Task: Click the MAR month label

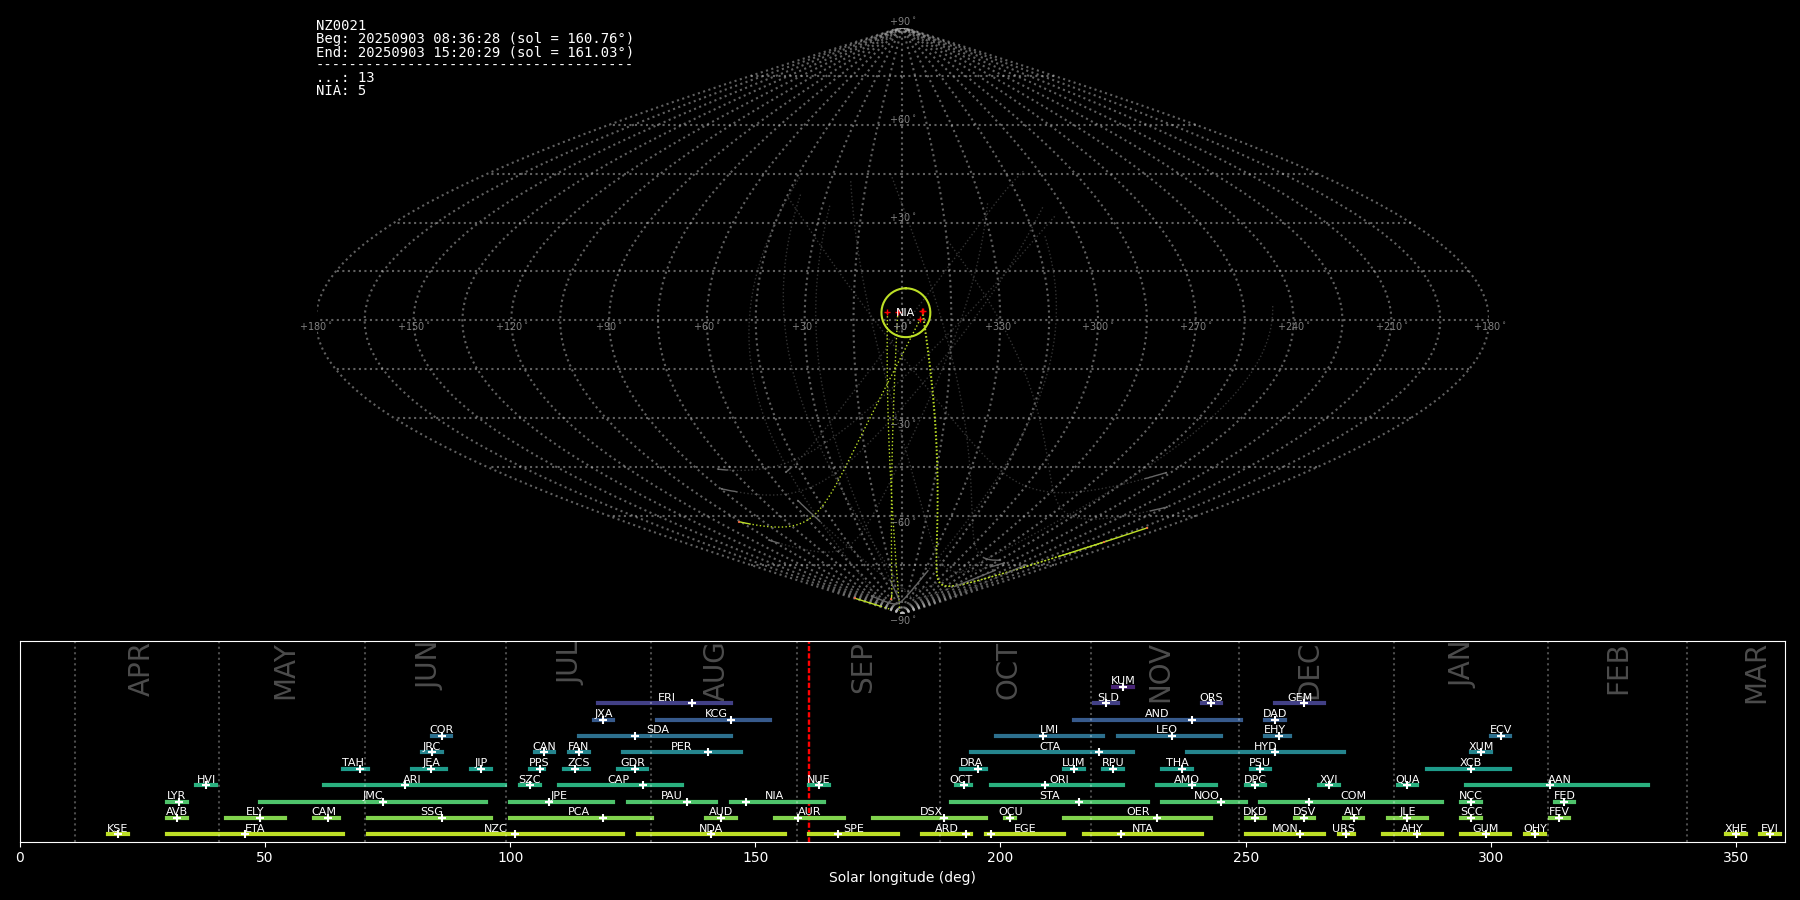Action: (1755, 674)
